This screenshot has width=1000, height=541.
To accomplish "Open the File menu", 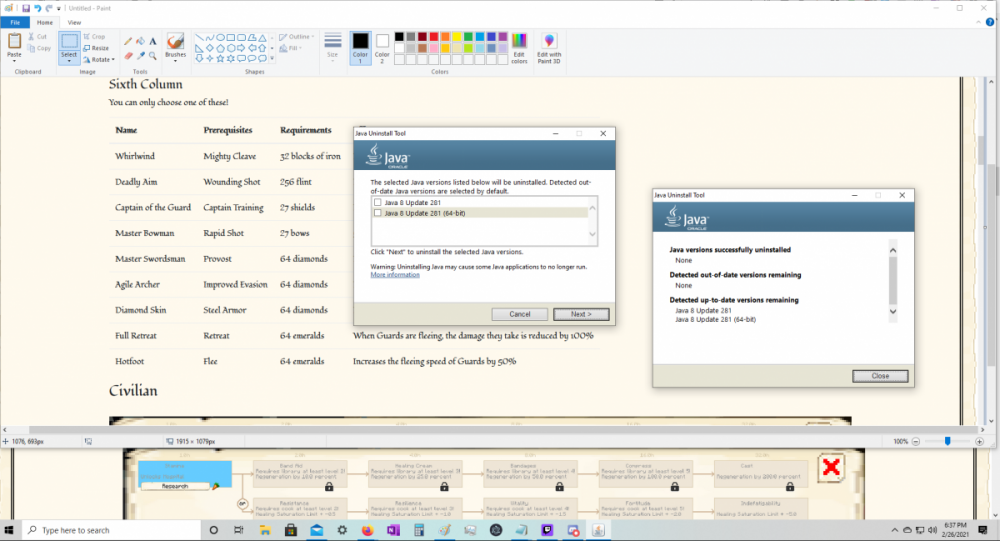I will click(x=14, y=22).
